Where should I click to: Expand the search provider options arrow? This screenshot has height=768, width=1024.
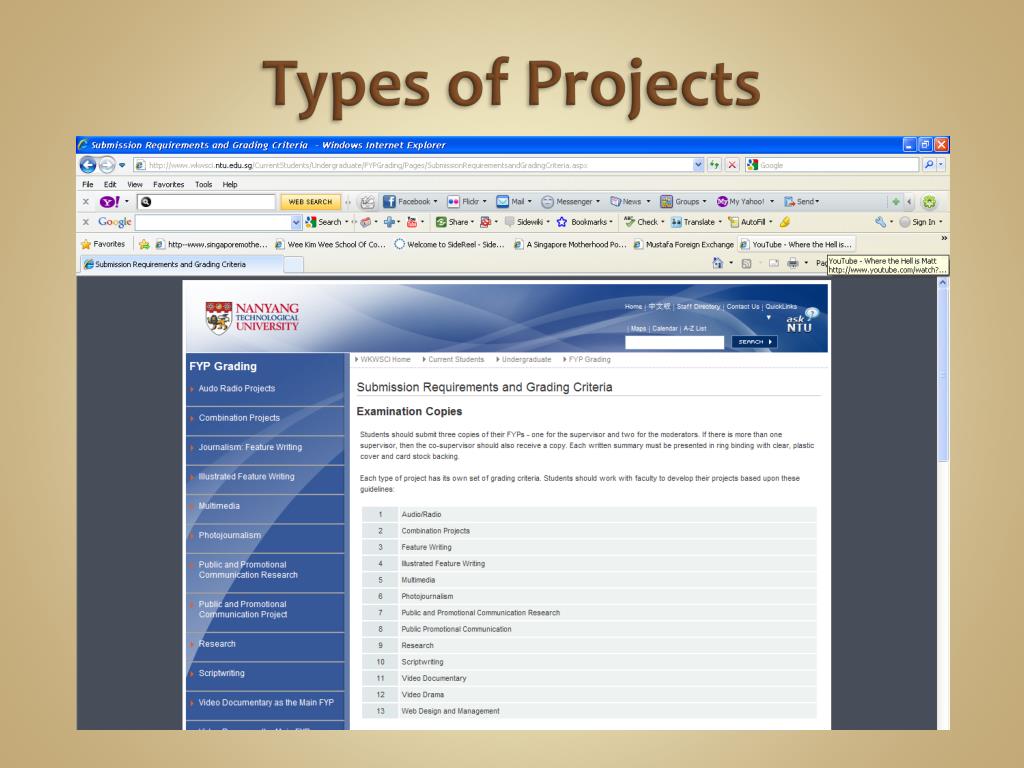pyautogui.click(x=941, y=165)
